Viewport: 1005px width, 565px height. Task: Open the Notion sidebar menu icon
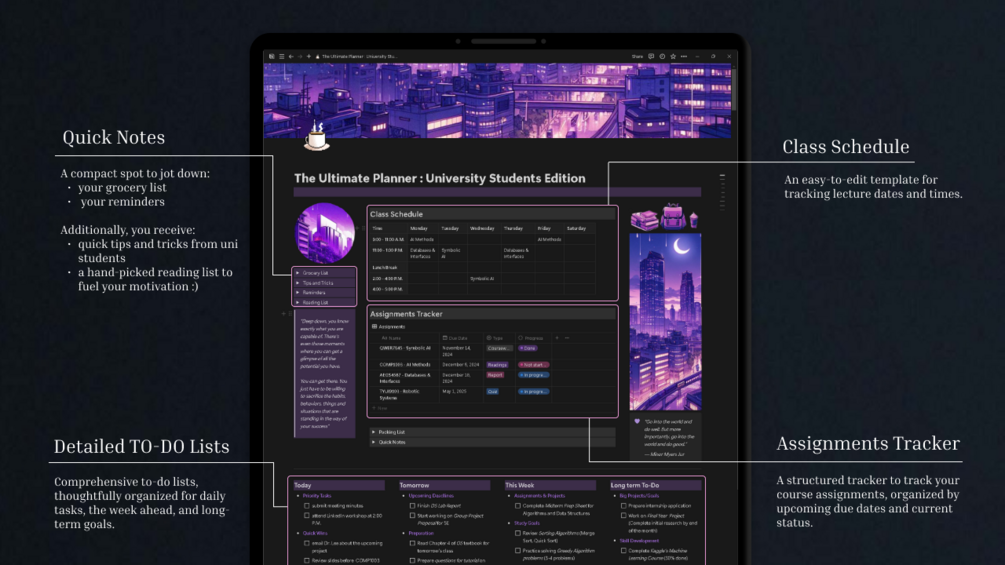coord(281,56)
